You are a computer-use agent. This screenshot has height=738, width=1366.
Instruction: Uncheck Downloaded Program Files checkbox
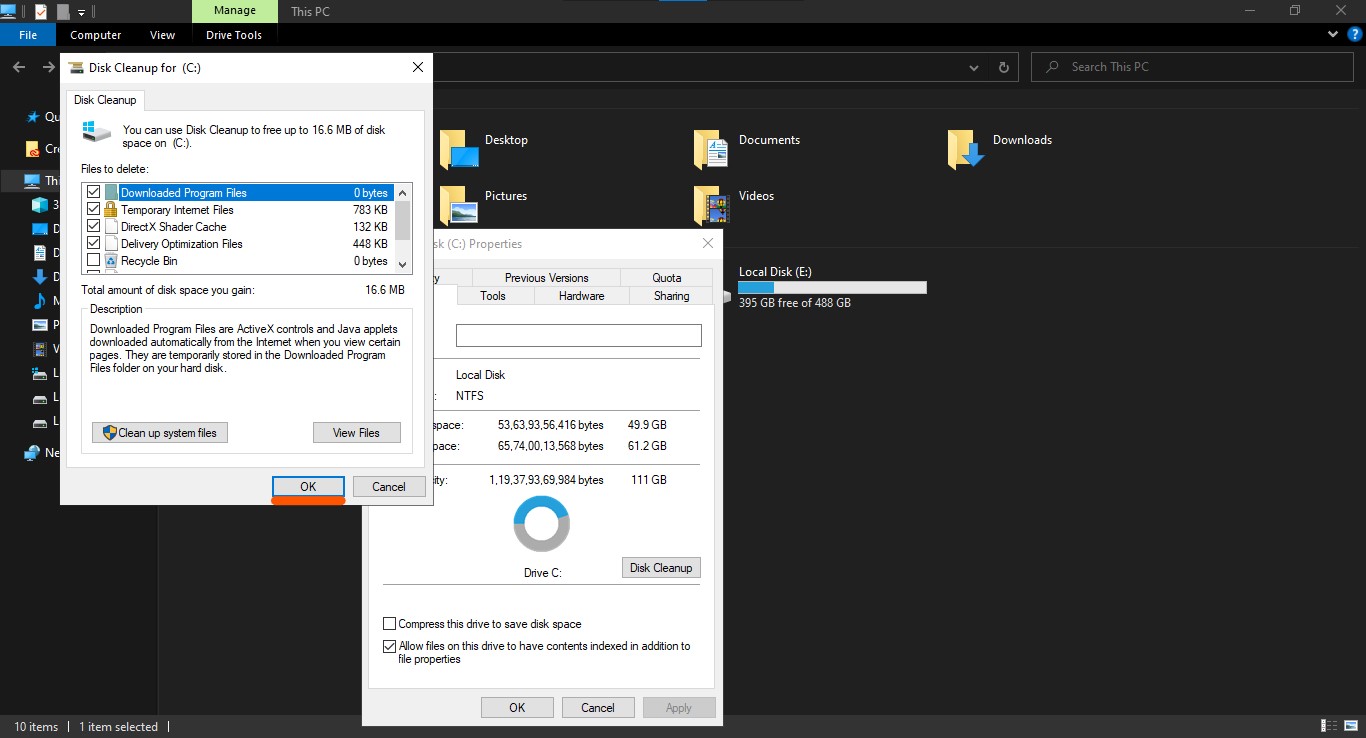click(94, 192)
